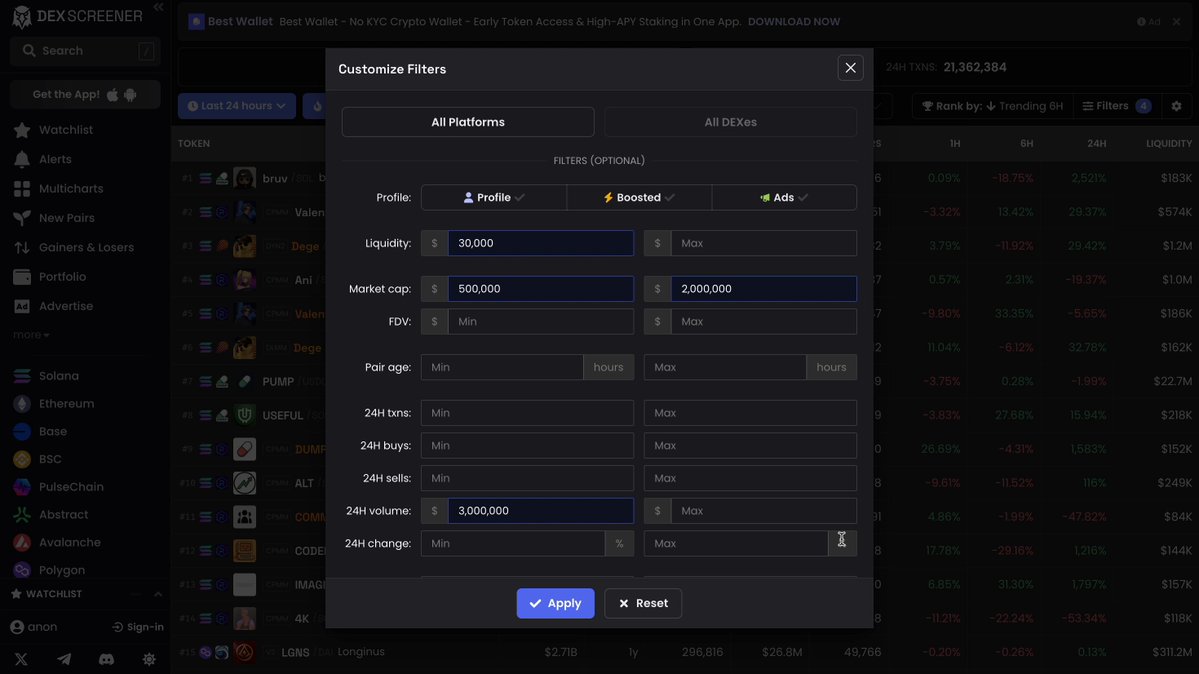Viewport: 1199px width, 674px height.
Task: Click Pair age Max hours field
Action: [x=725, y=367]
